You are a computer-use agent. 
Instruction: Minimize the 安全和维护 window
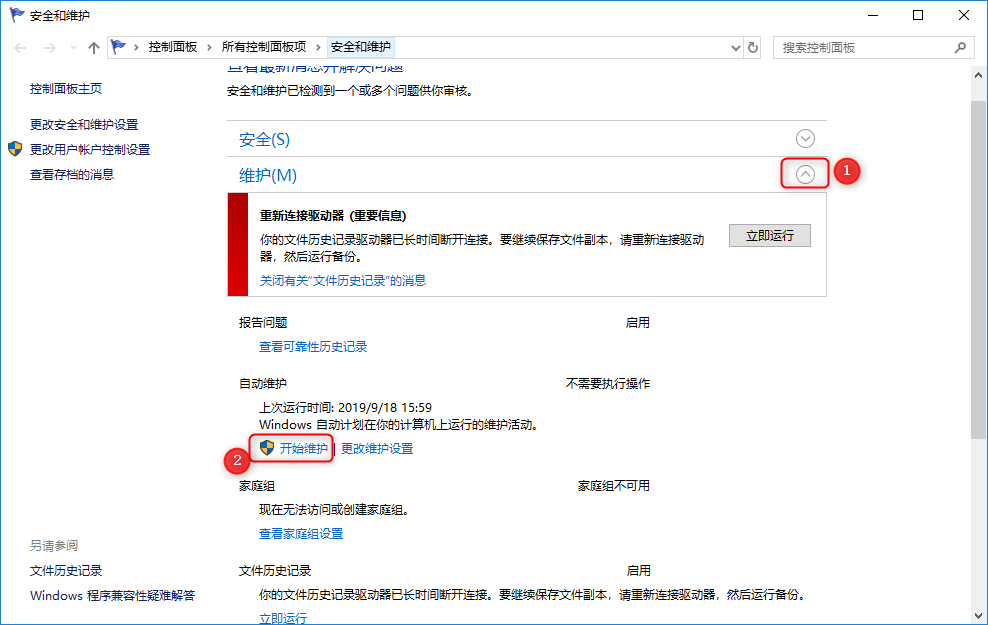coord(873,15)
